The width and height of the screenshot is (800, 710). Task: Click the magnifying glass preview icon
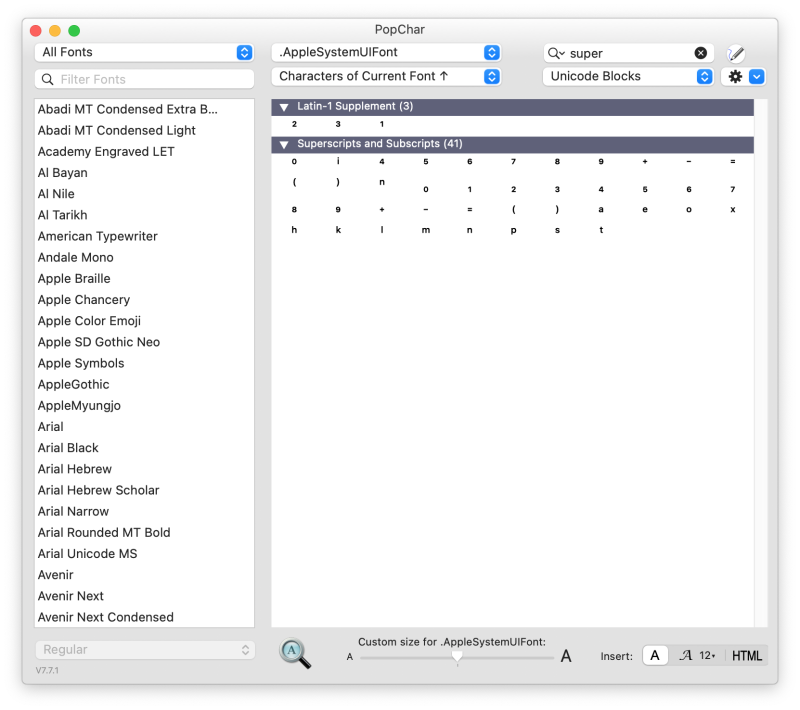tap(295, 653)
